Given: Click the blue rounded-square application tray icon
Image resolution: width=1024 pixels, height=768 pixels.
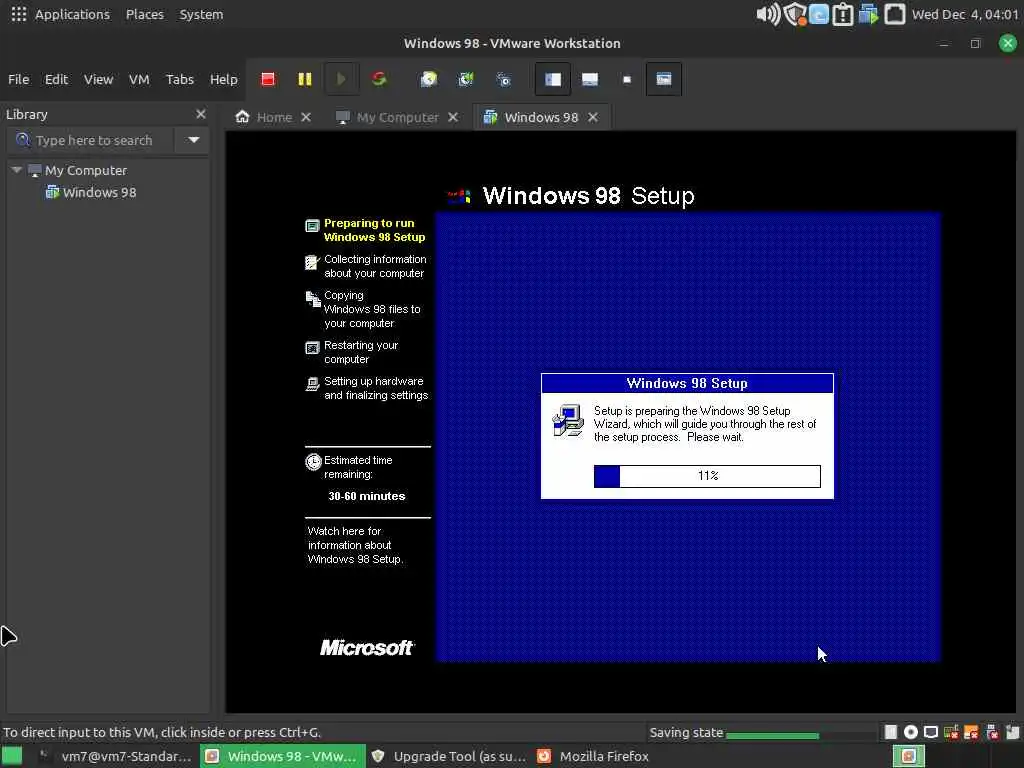Looking at the screenshot, I should 818,14.
